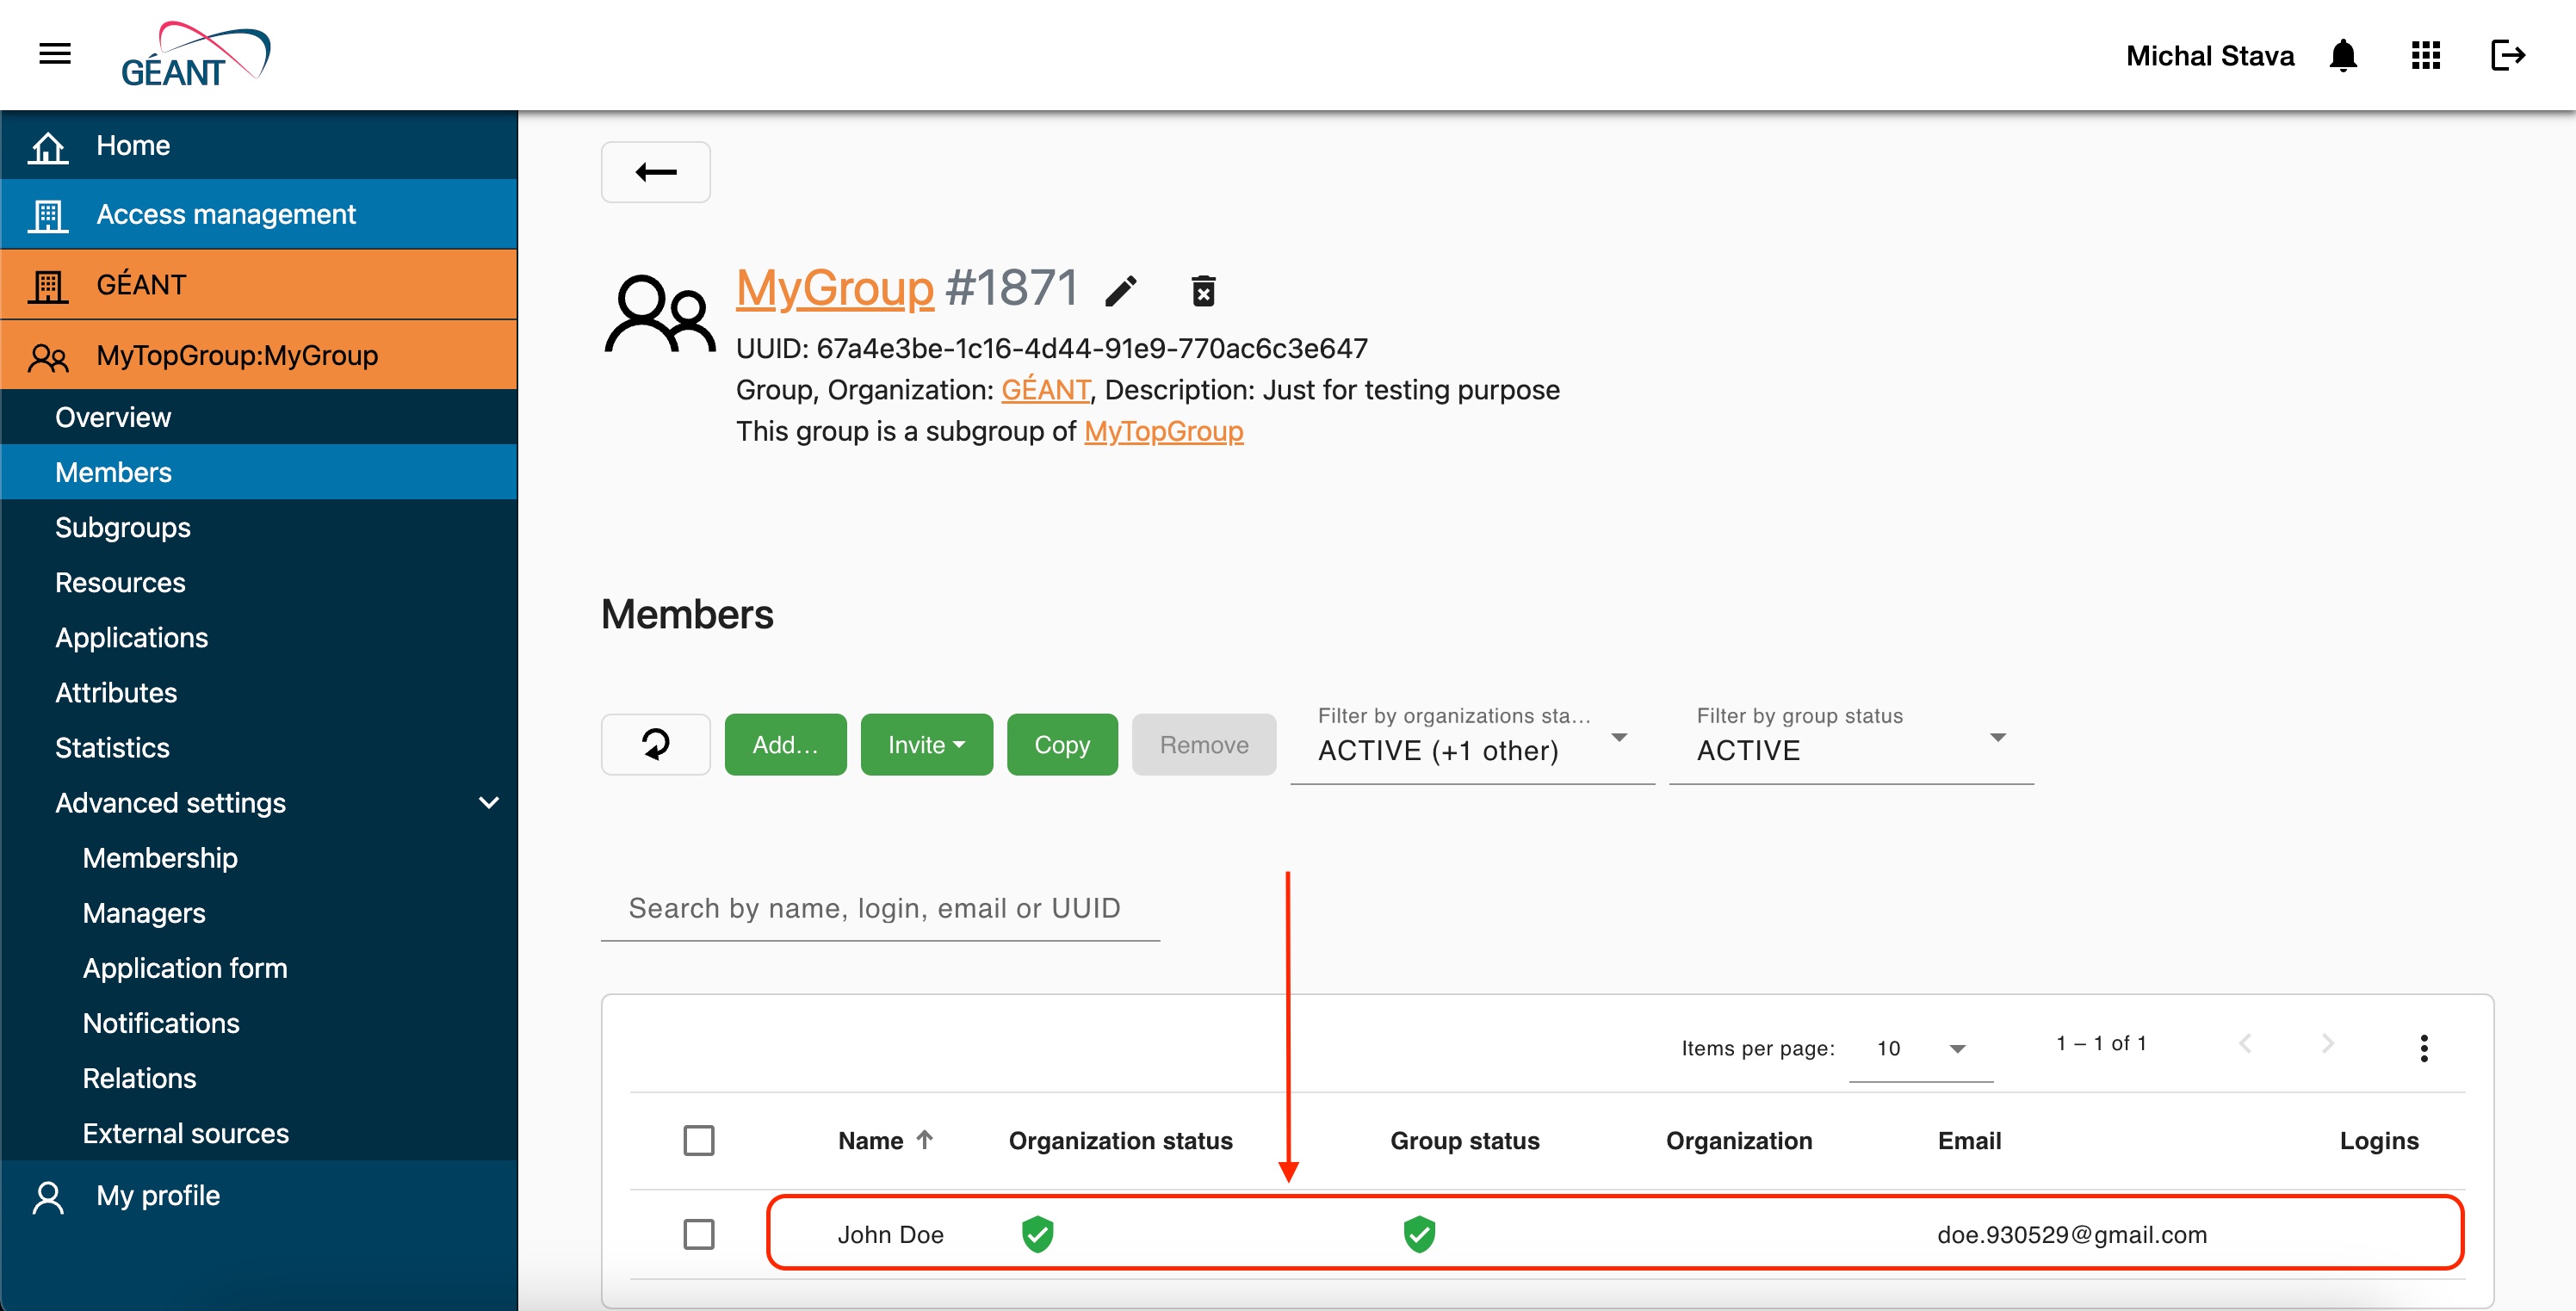Open the hamburger side menu

click(x=55, y=54)
